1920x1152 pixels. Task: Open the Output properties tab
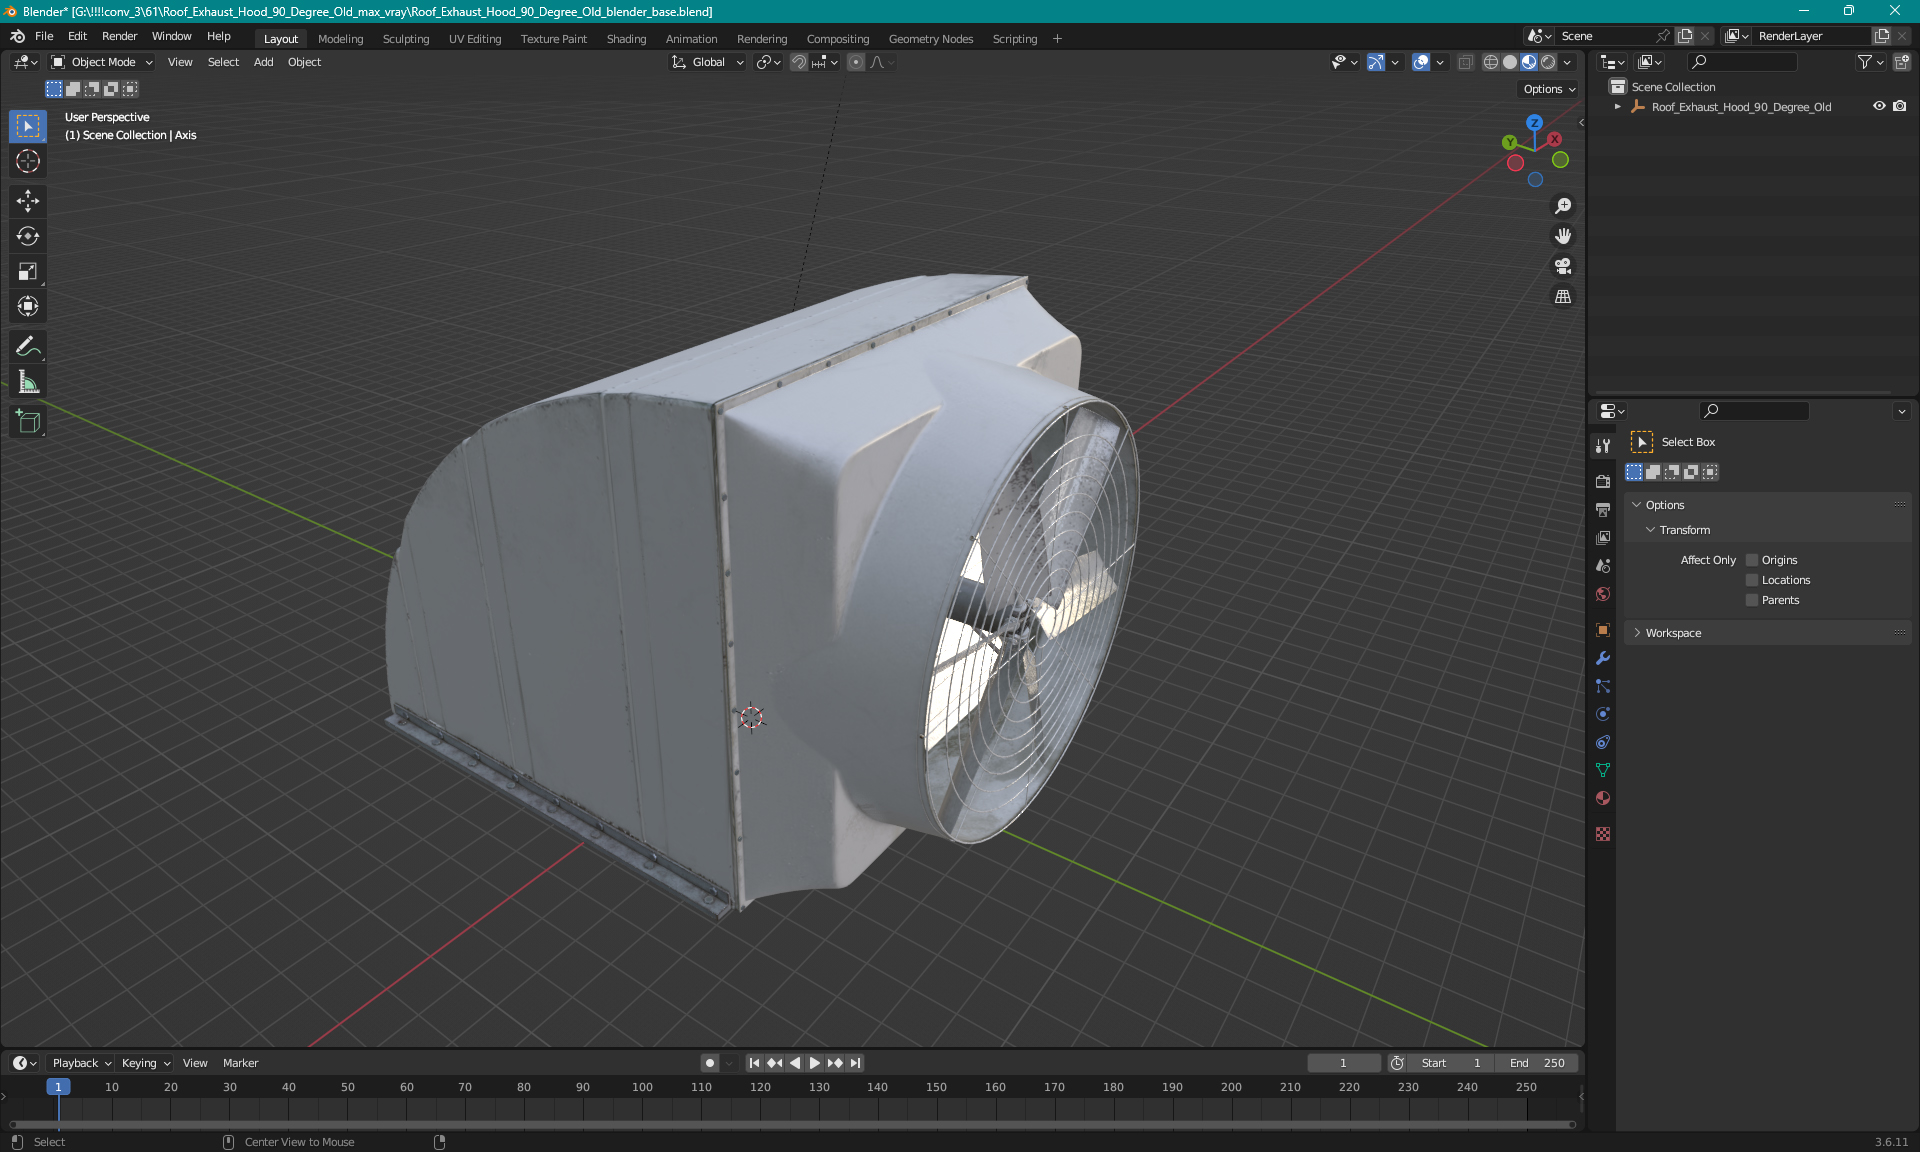click(x=1603, y=509)
